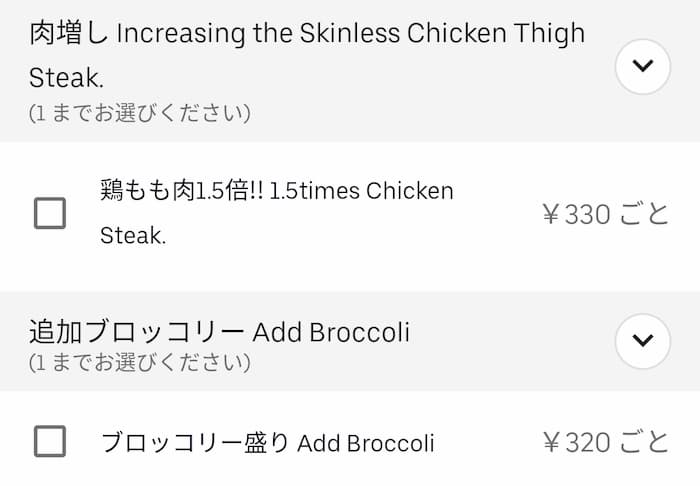Collapse the 追加ブロッコリー section chevron
700x486 pixels.
click(x=642, y=340)
